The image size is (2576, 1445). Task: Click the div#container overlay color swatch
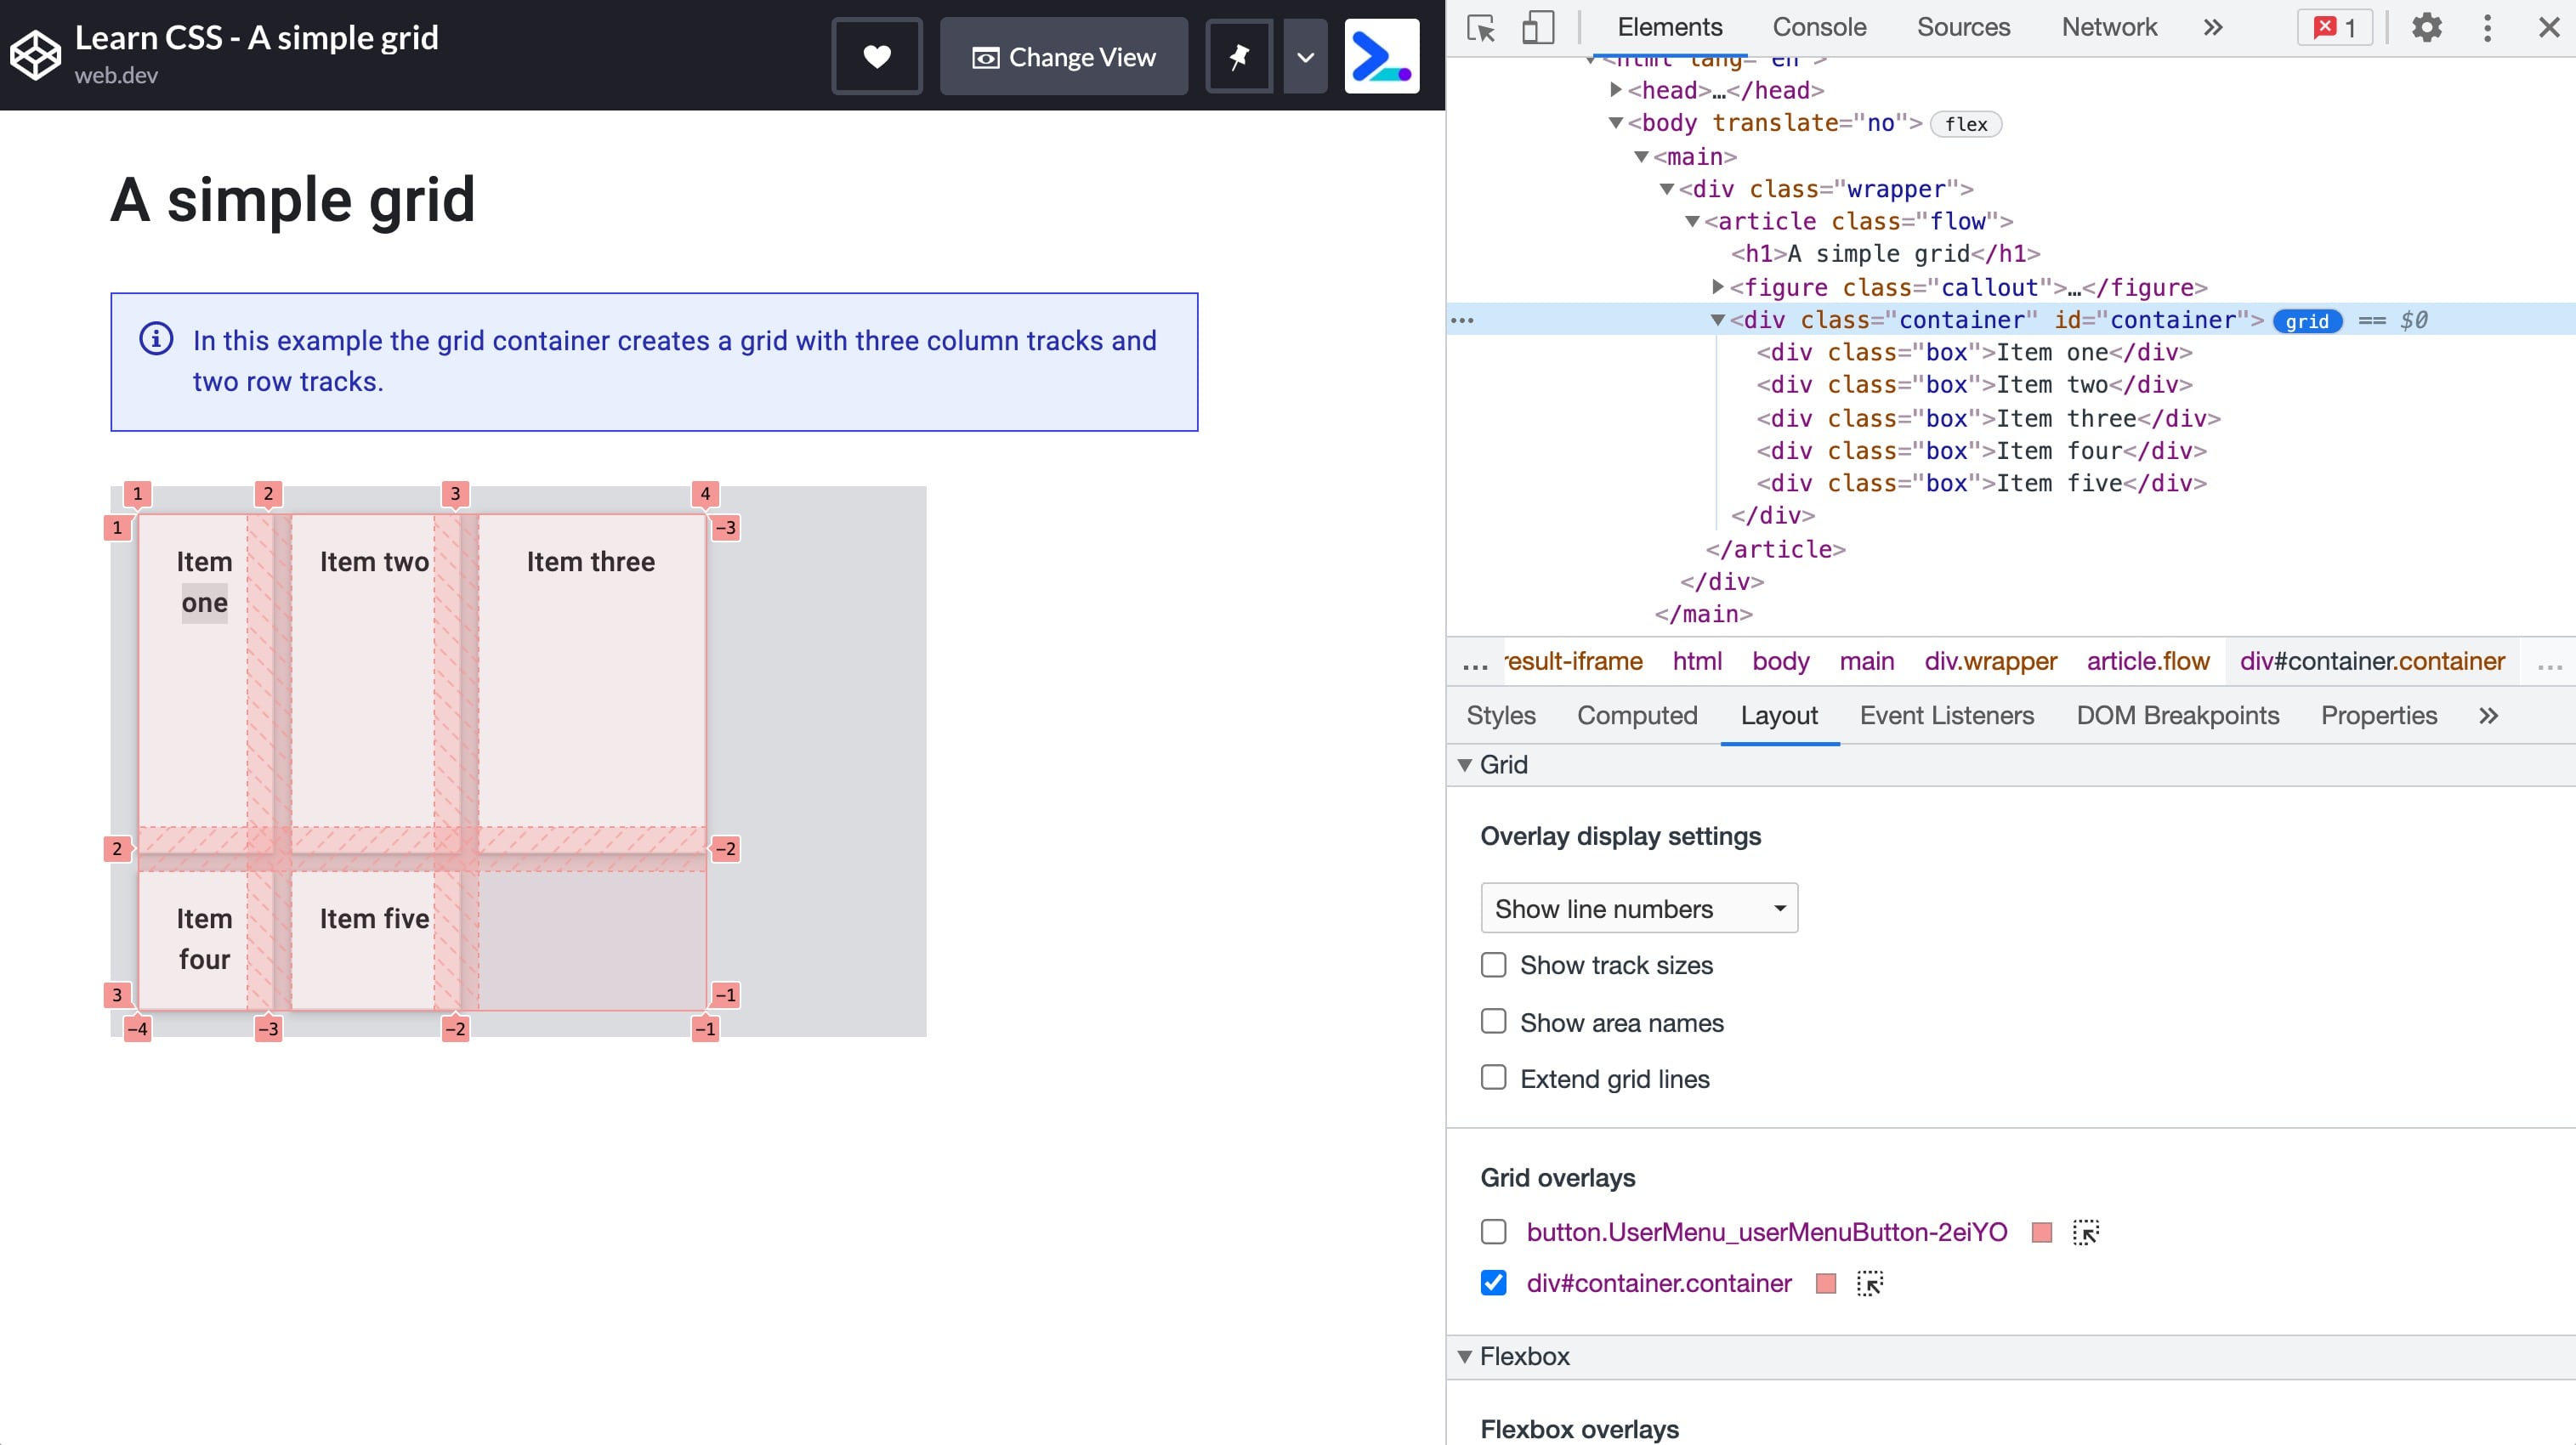click(1824, 1283)
